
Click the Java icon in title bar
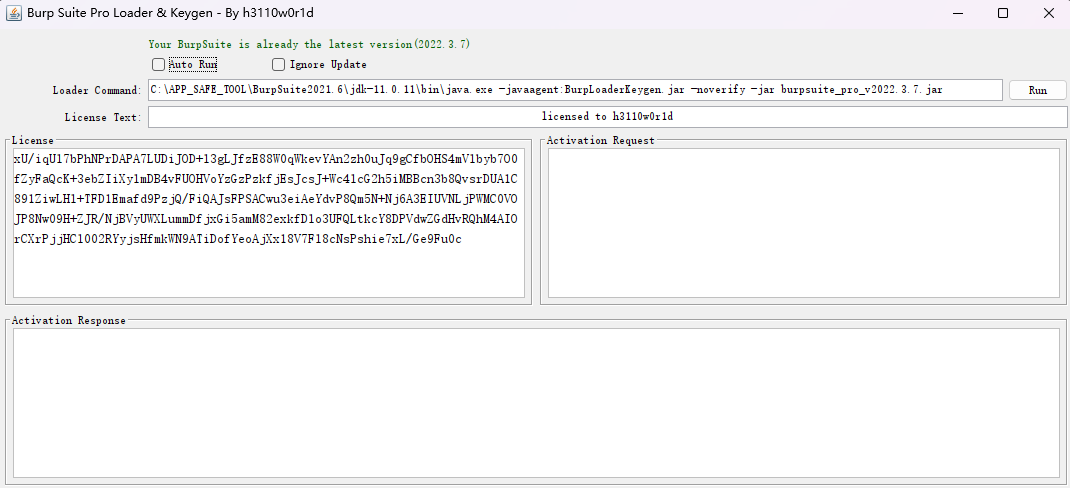click(x=13, y=13)
